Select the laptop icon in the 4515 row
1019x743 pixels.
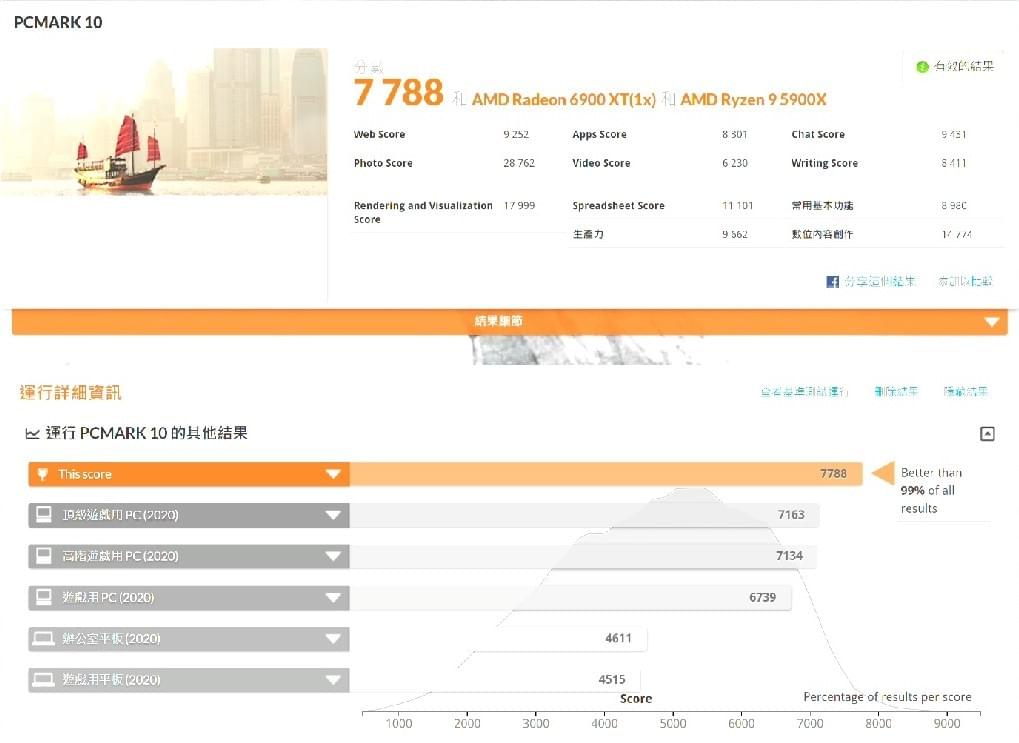point(44,679)
